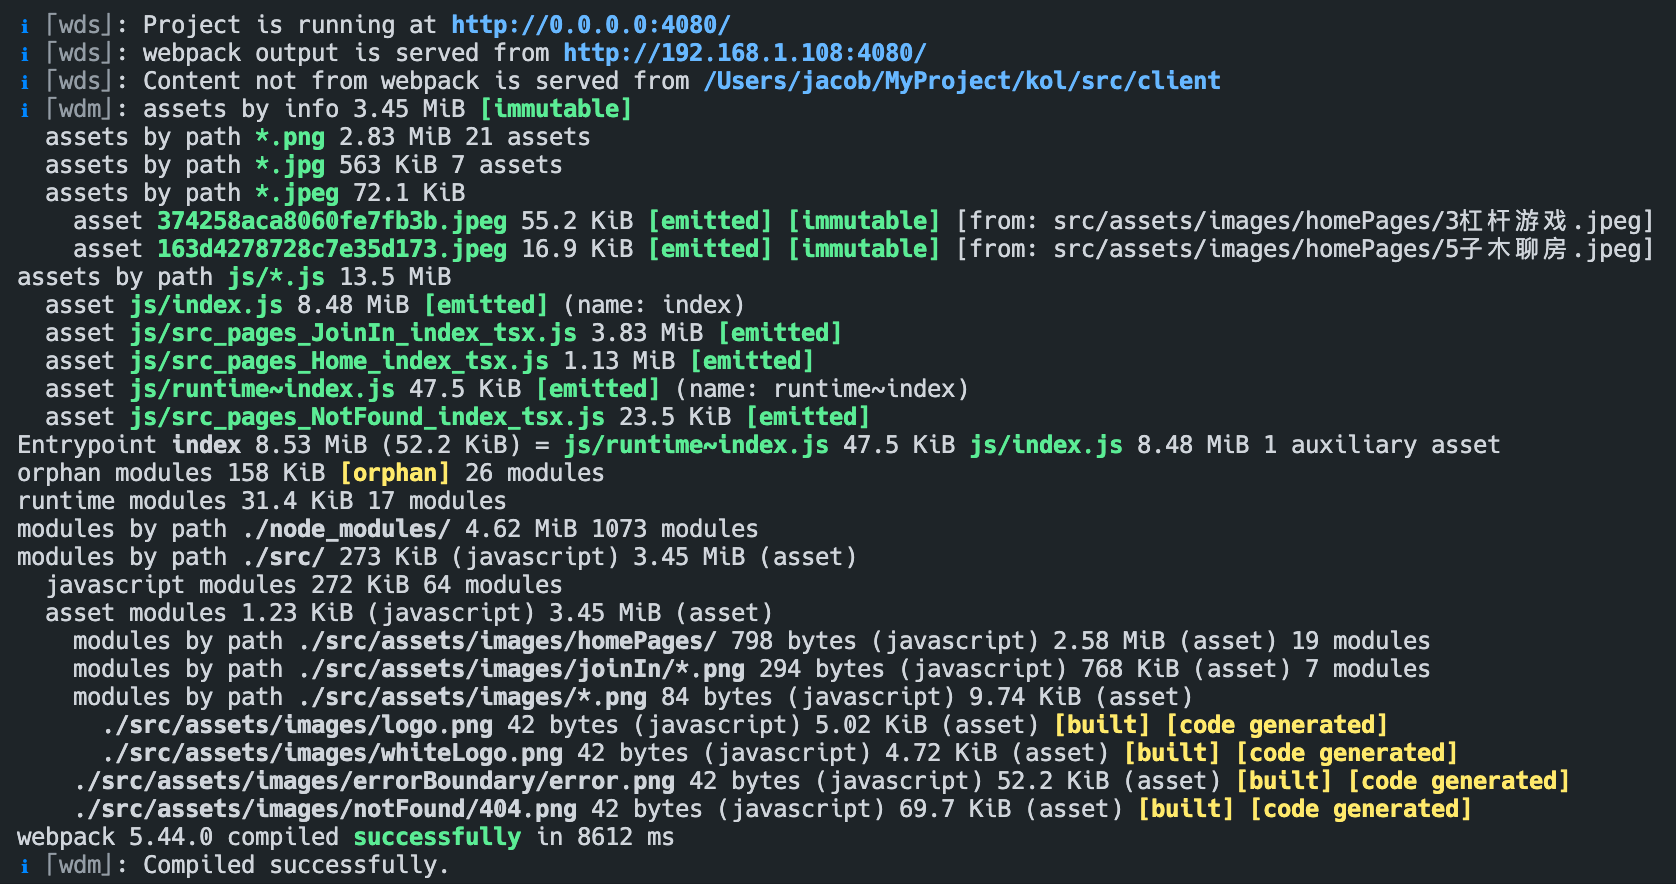Click the 374258aca8060fe7fb3b.jpeg asset filename
Image resolution: width=1676 pixels, height=884 pixels.
click(331, 221)
